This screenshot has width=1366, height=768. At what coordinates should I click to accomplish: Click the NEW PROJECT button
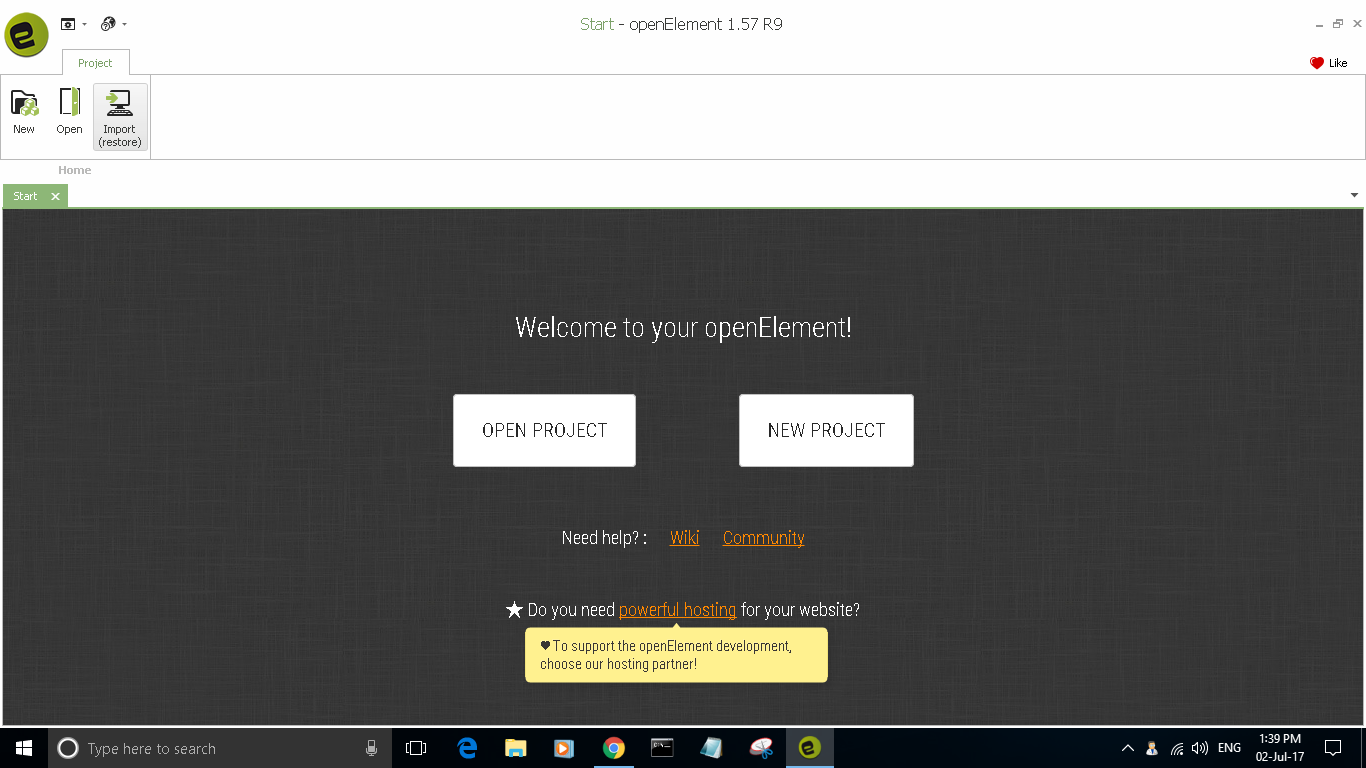click(x=826, y=430)
